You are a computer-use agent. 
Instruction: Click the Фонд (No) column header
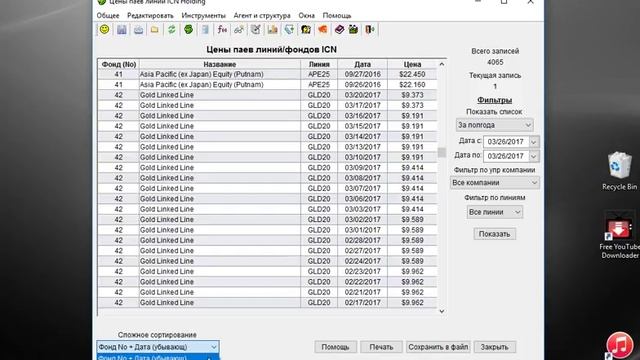(x=118, y=64)
